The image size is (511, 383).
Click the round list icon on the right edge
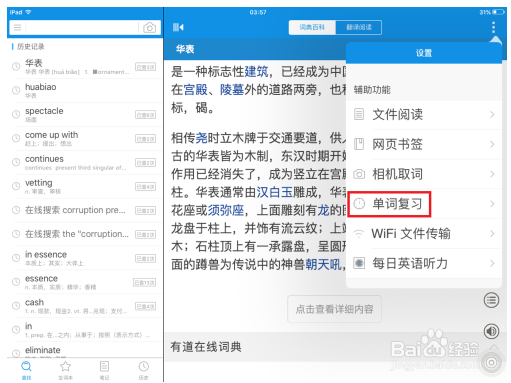[x=491, y=300]
